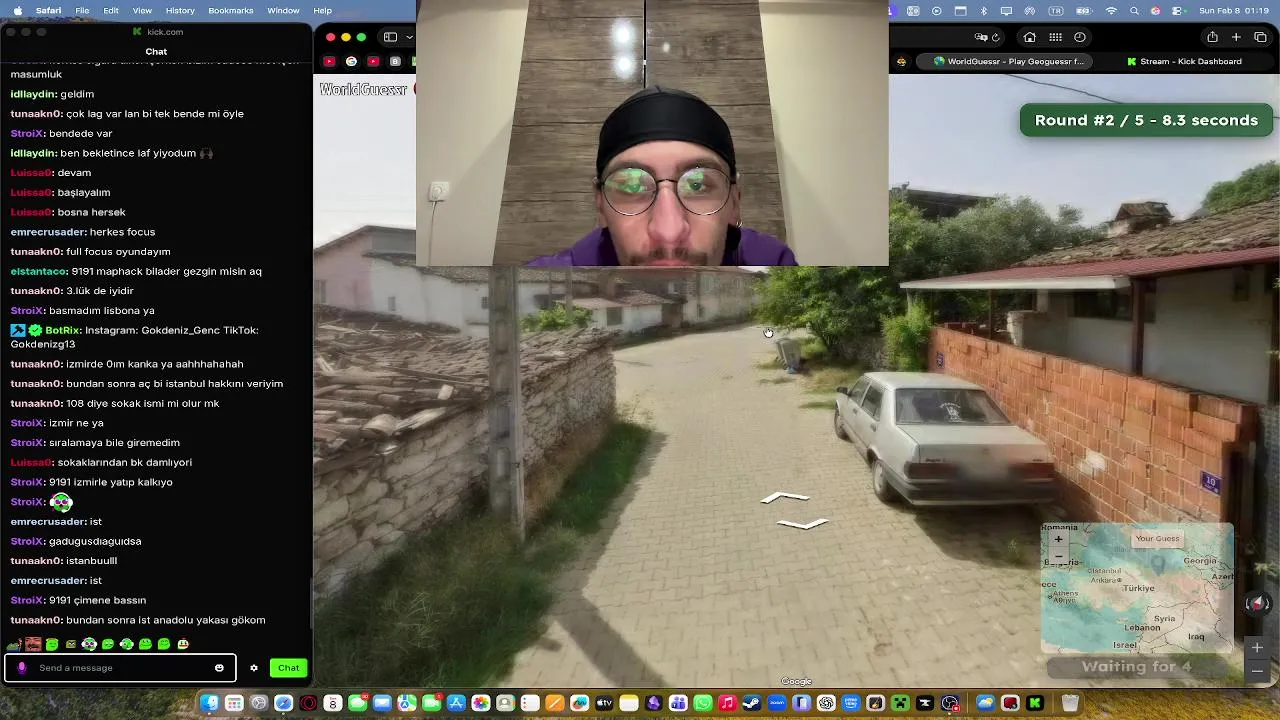The width and height of the screenshot is (1280, 720).
Task: Open the View menu
Action: tap(142, 10)
